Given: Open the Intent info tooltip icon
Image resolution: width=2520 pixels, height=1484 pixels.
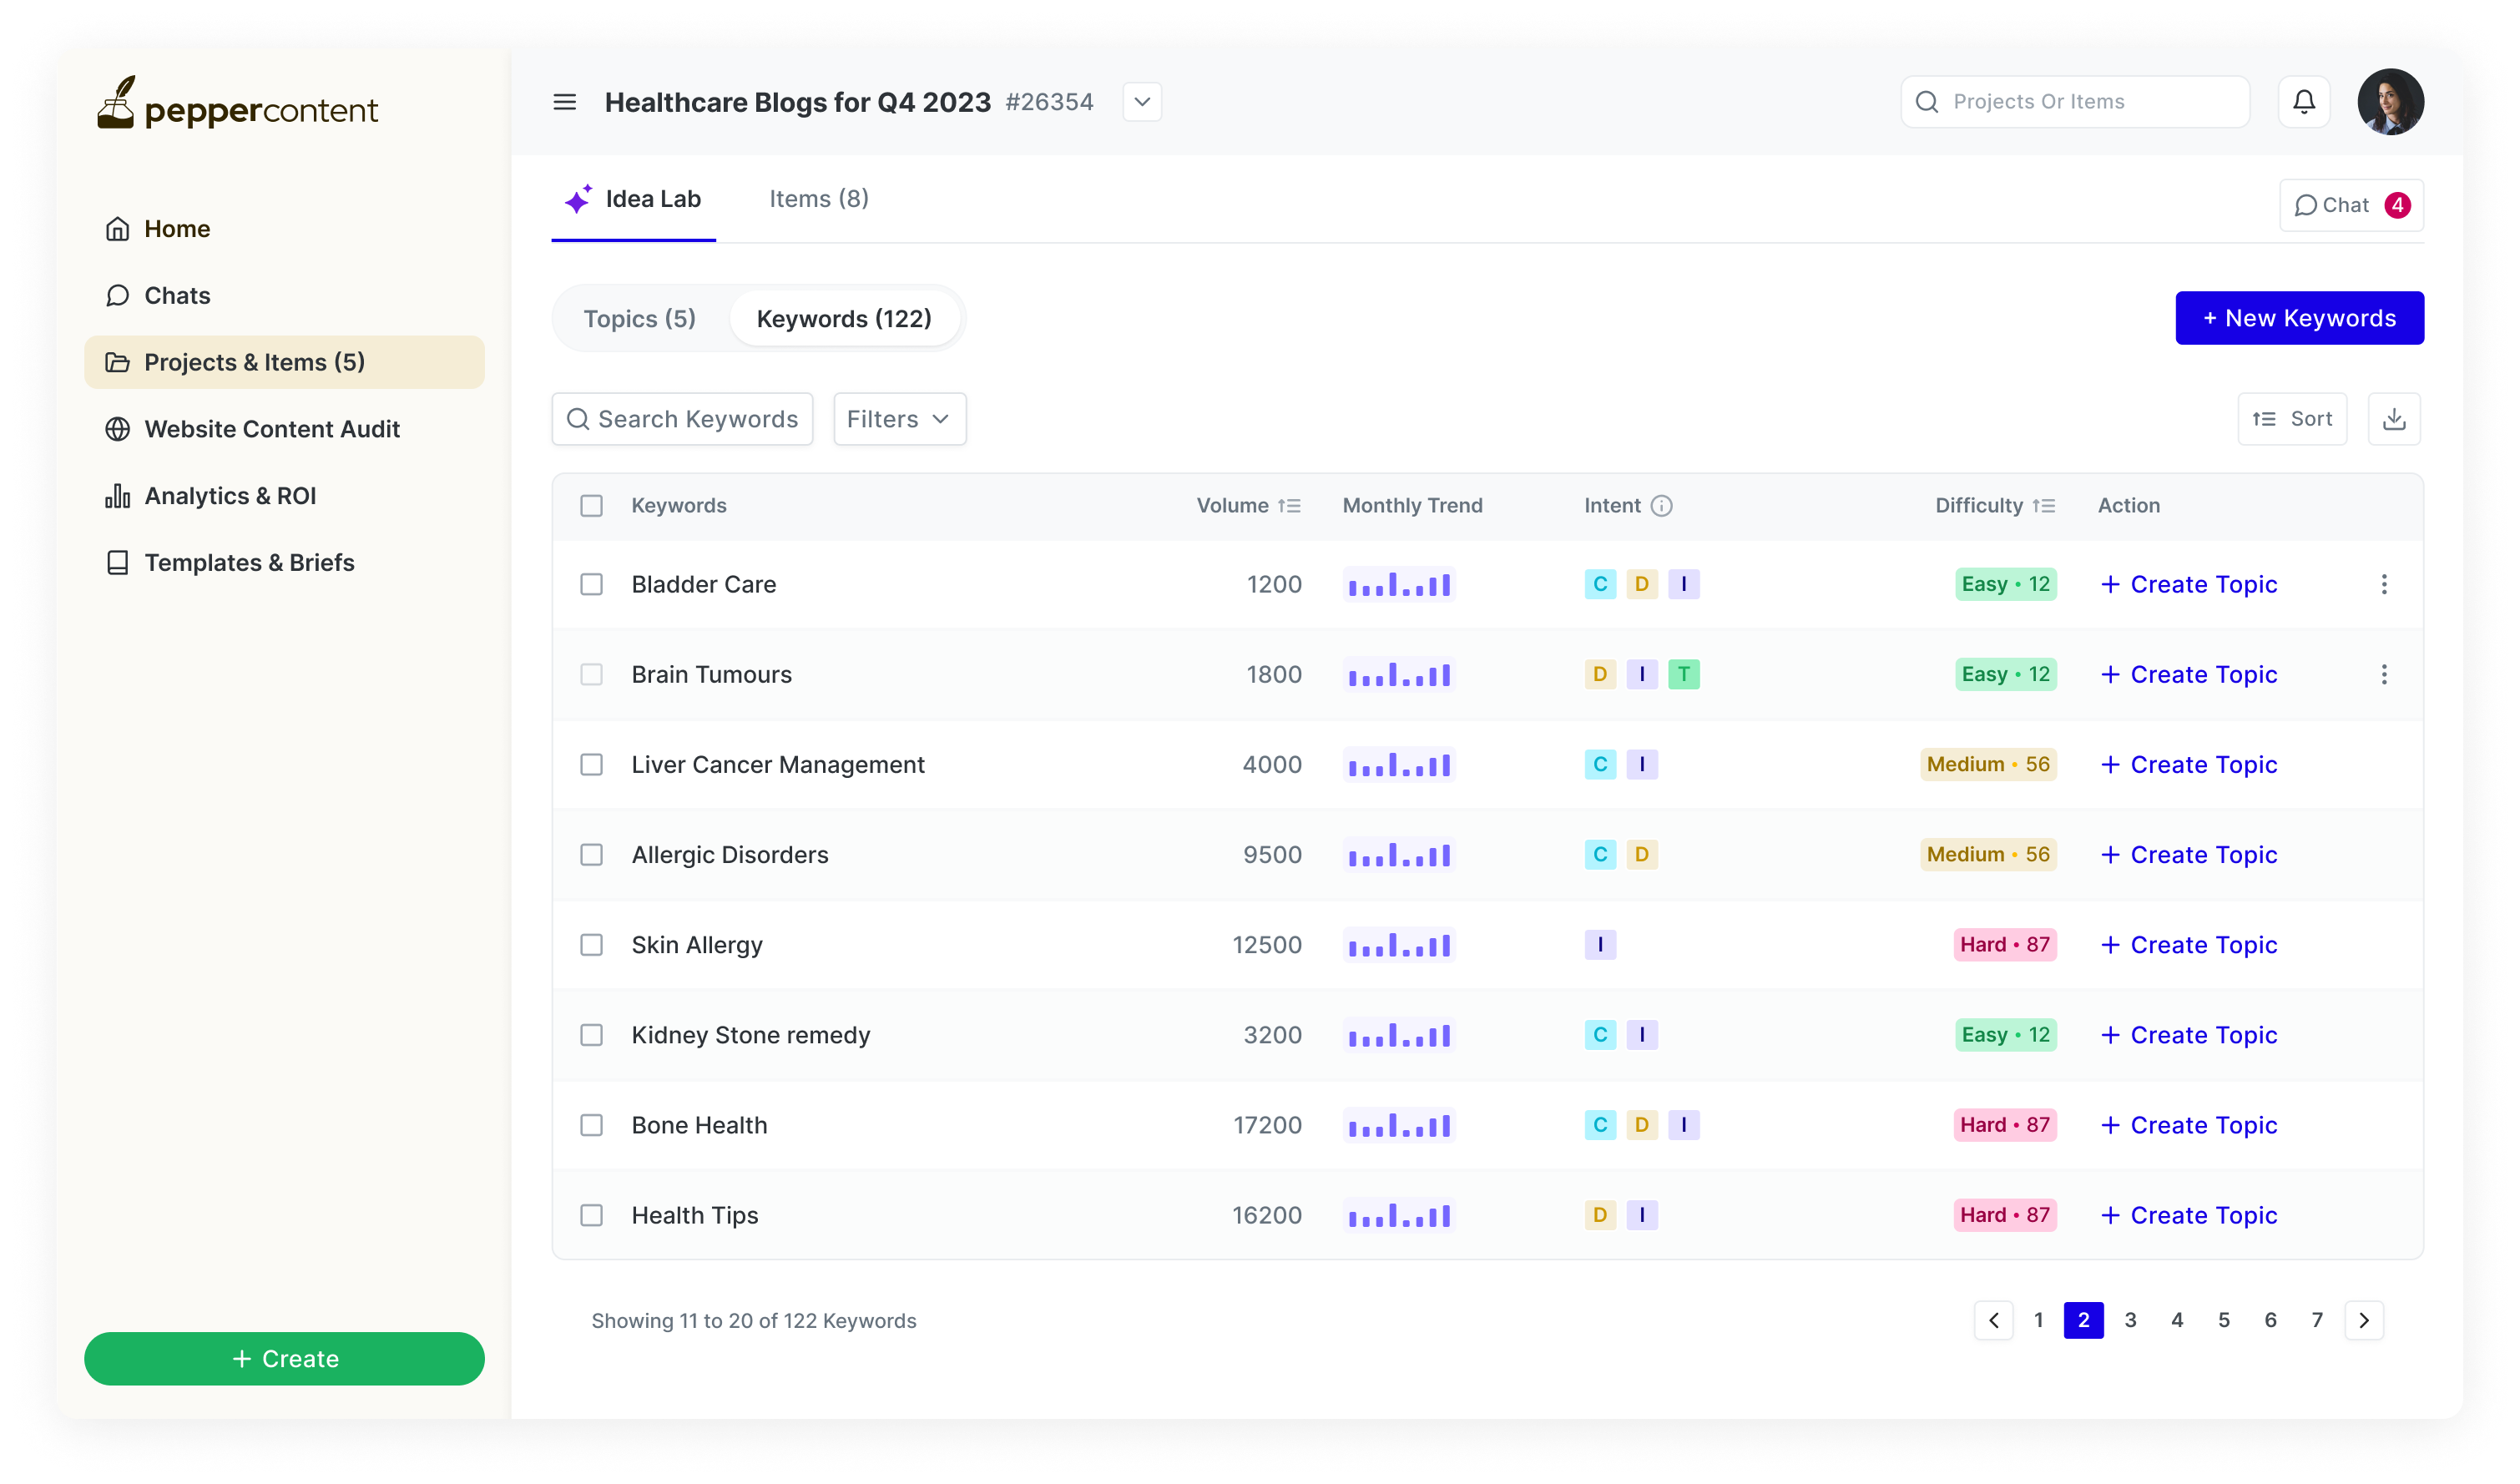Looking at the screenshot, I should tap(1661, 506).
